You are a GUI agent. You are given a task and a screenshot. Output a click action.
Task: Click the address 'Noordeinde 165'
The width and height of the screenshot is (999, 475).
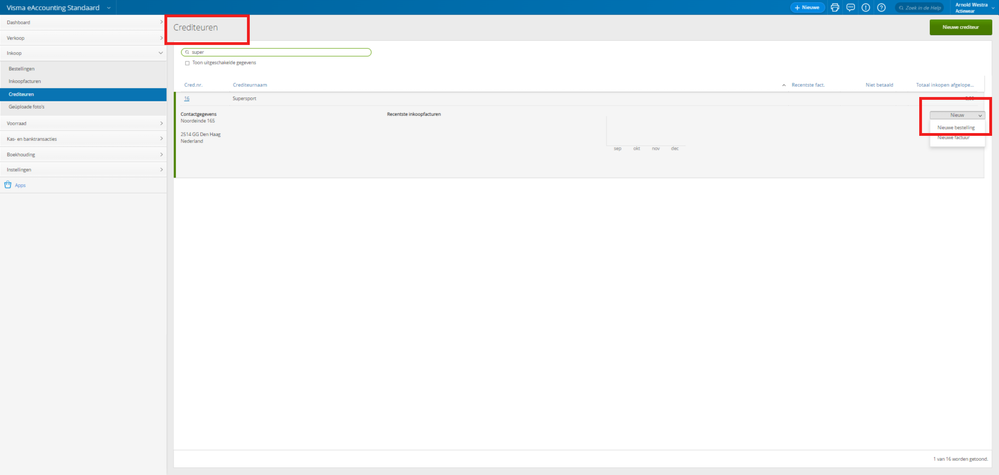[x=198, y=120]
